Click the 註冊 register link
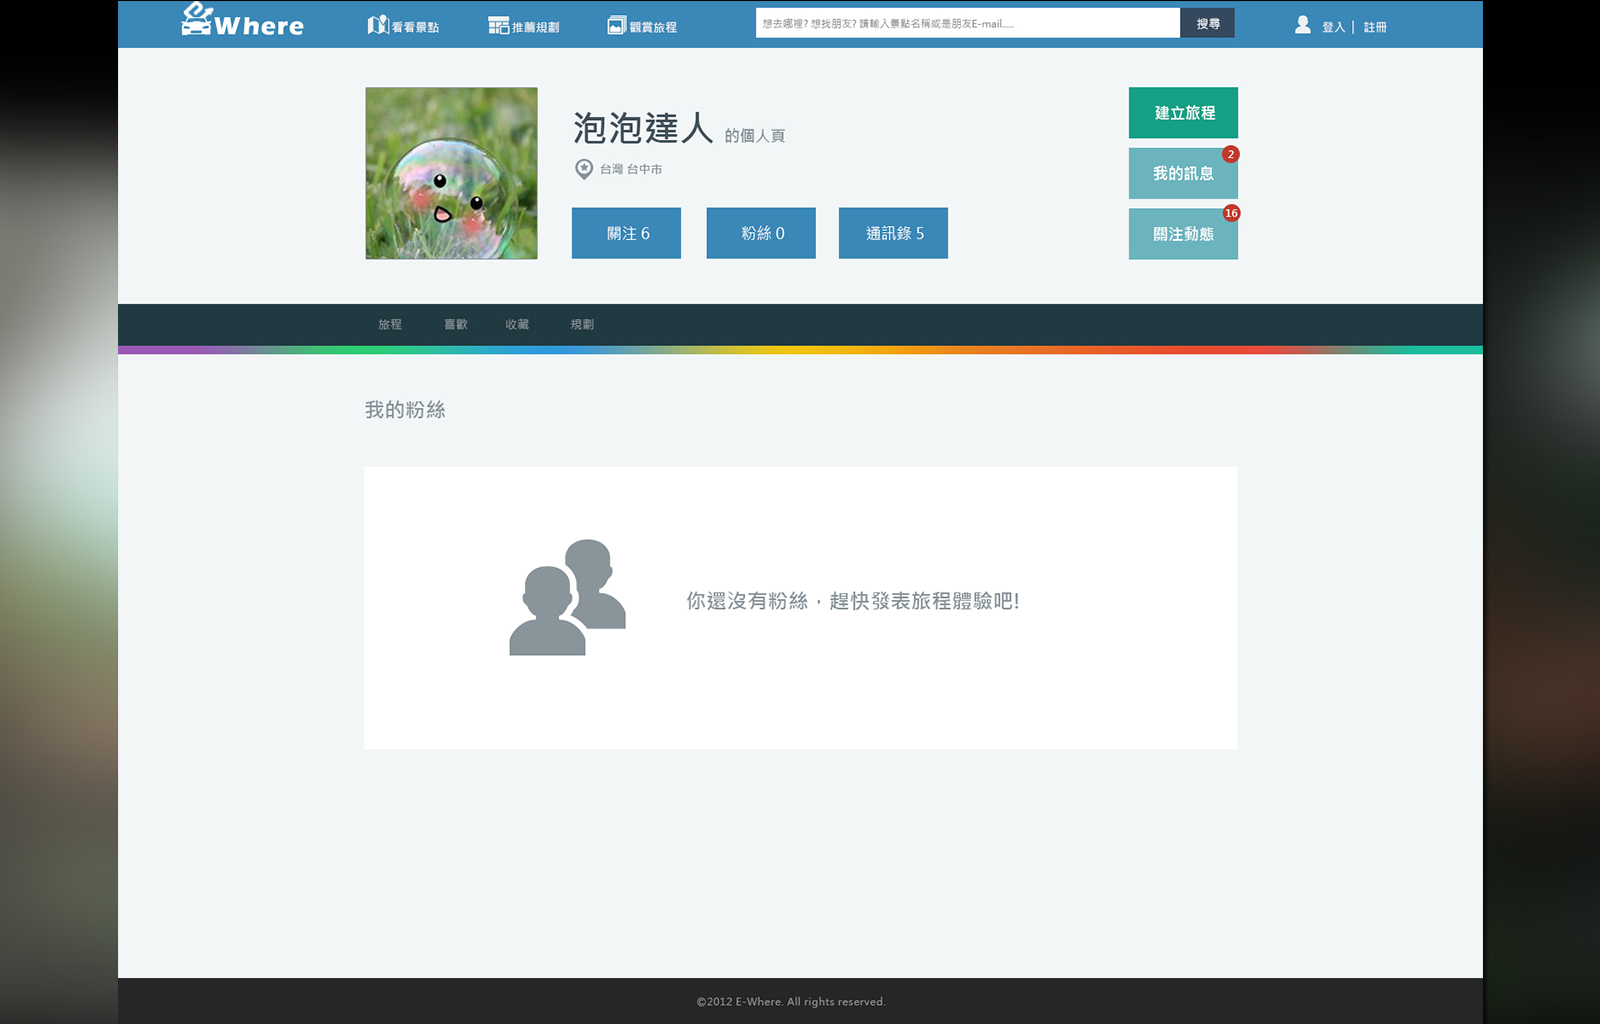Screen dimensions: 1600x1024 (x=1375, y=27)
